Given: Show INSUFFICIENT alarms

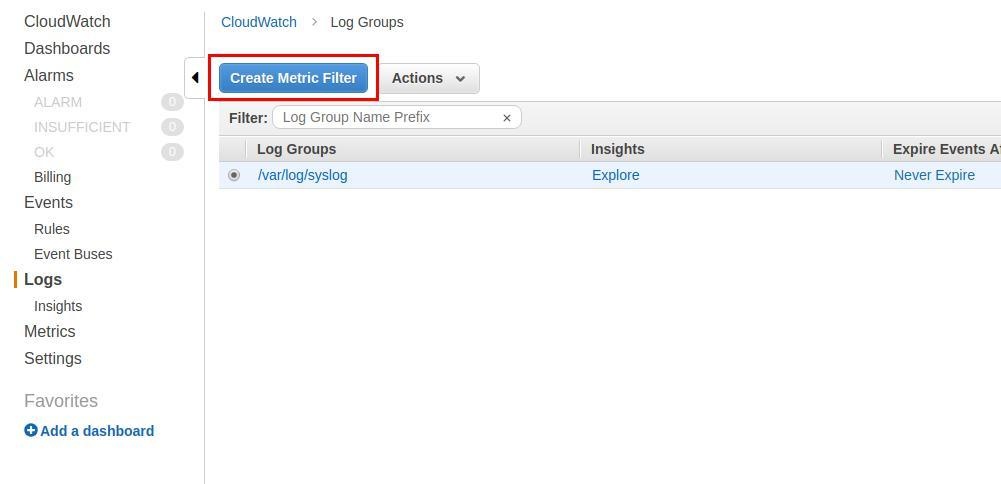Looking at the screenshot, I should pos(82,127).
